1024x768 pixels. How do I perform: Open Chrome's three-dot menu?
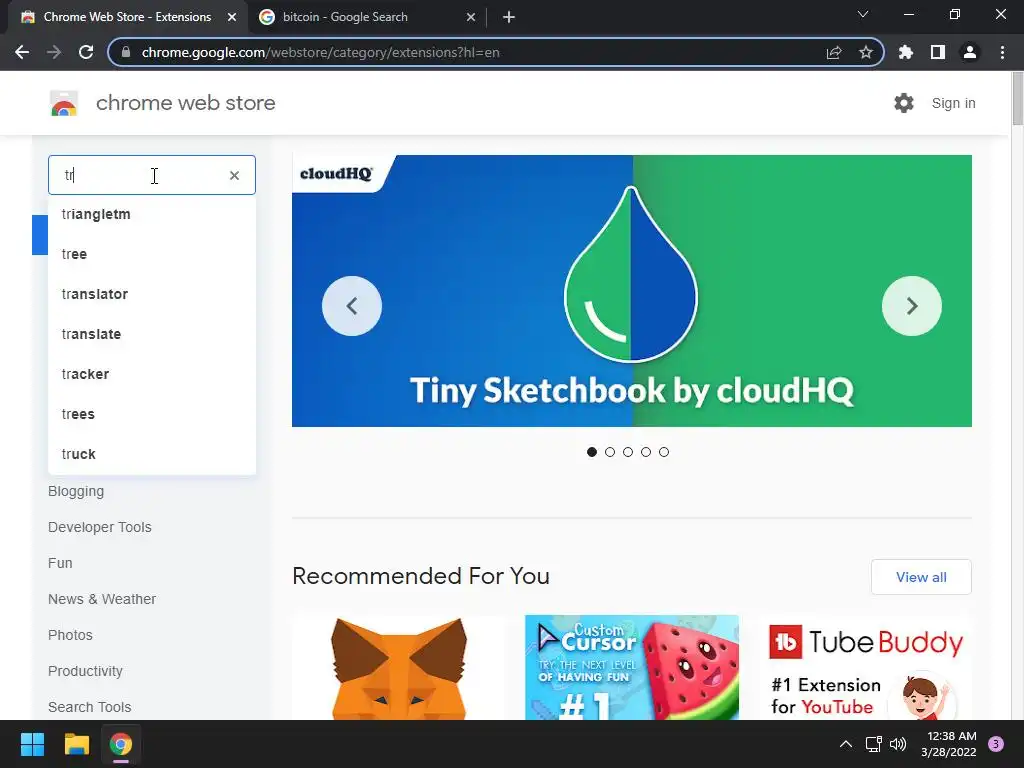click(x=1002, y=52)
